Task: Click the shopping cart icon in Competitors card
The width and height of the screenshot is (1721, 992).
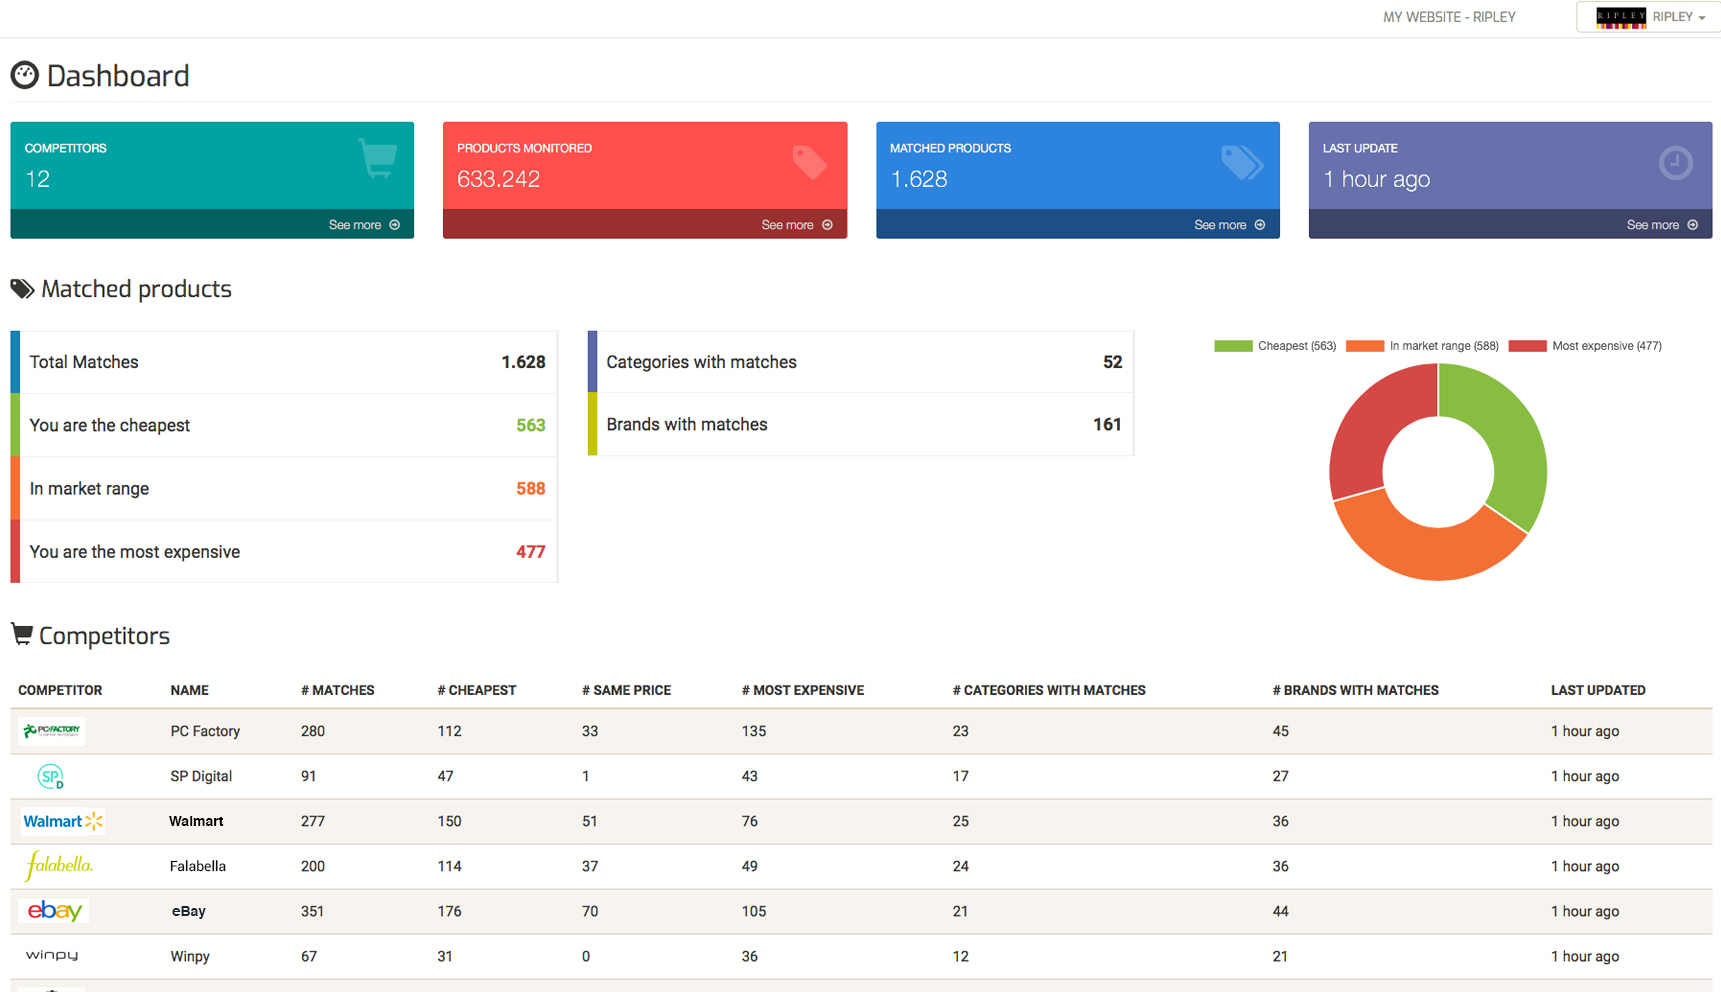Action: [x=377, y=159]
